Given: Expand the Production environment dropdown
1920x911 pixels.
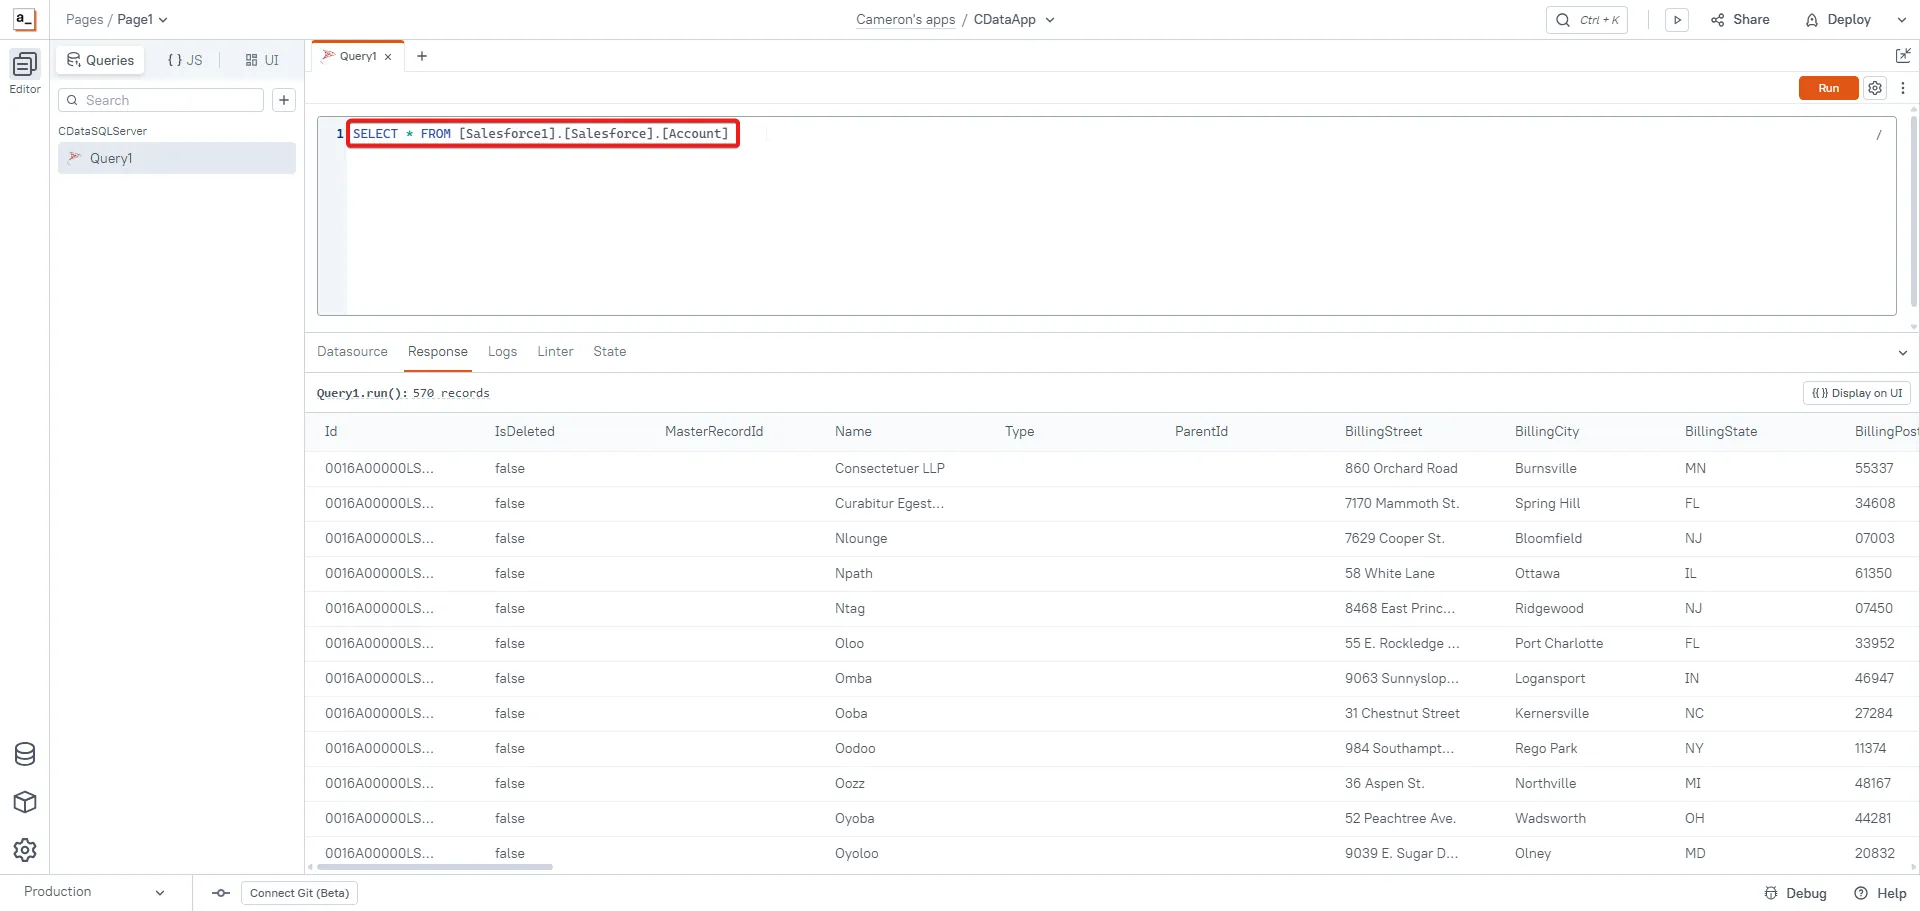Looking at the screenshot, I should click(x=159, y=893).
